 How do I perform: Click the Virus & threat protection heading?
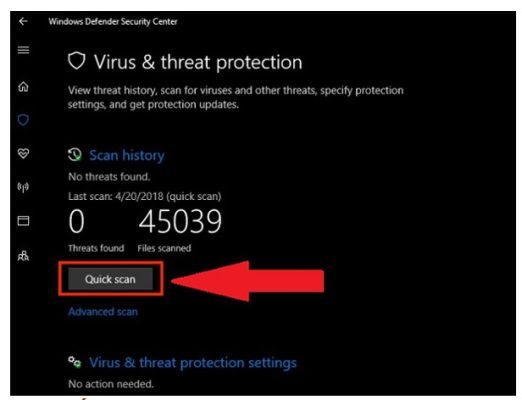coord(198,62)
